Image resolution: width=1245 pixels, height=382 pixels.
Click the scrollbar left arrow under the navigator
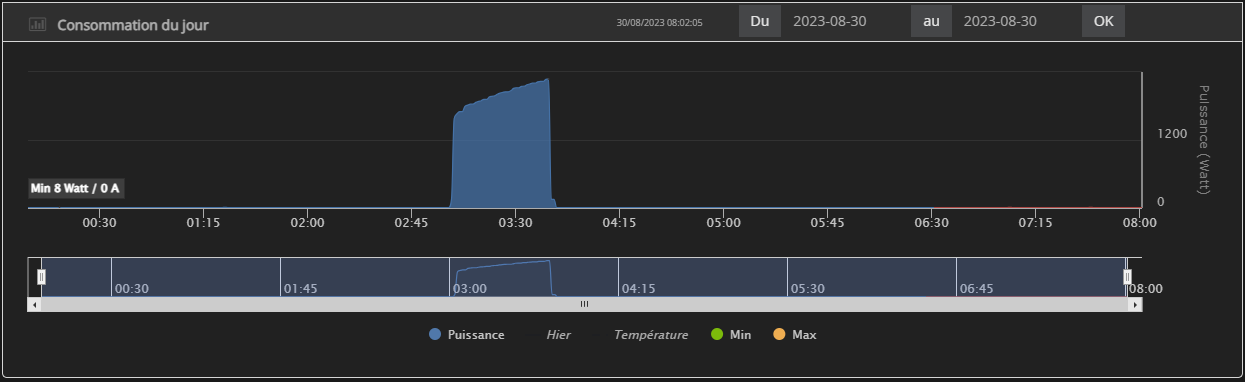[x=35, y=304]
